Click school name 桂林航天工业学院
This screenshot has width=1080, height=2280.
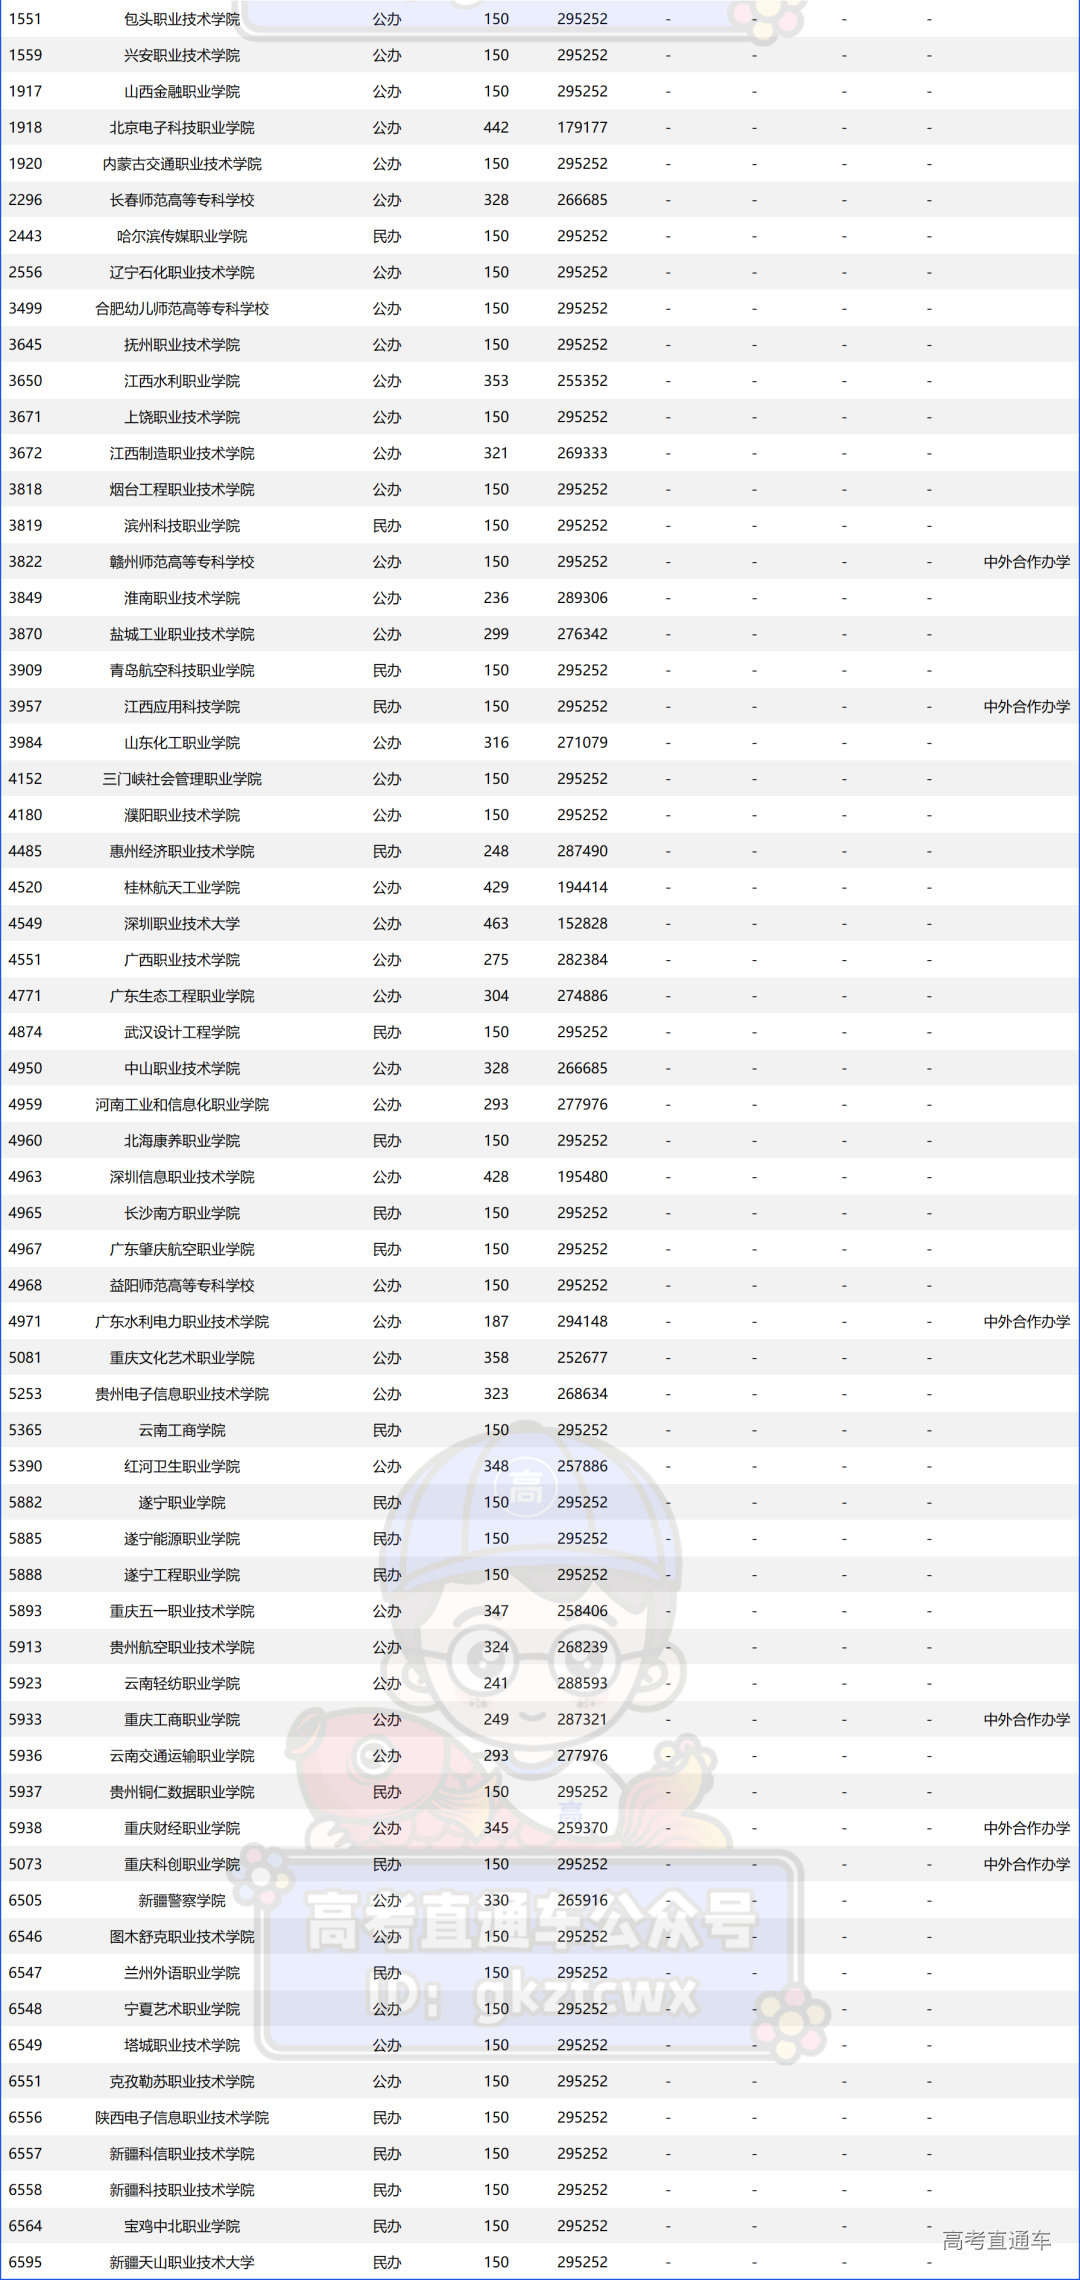(x=182, y=888)
